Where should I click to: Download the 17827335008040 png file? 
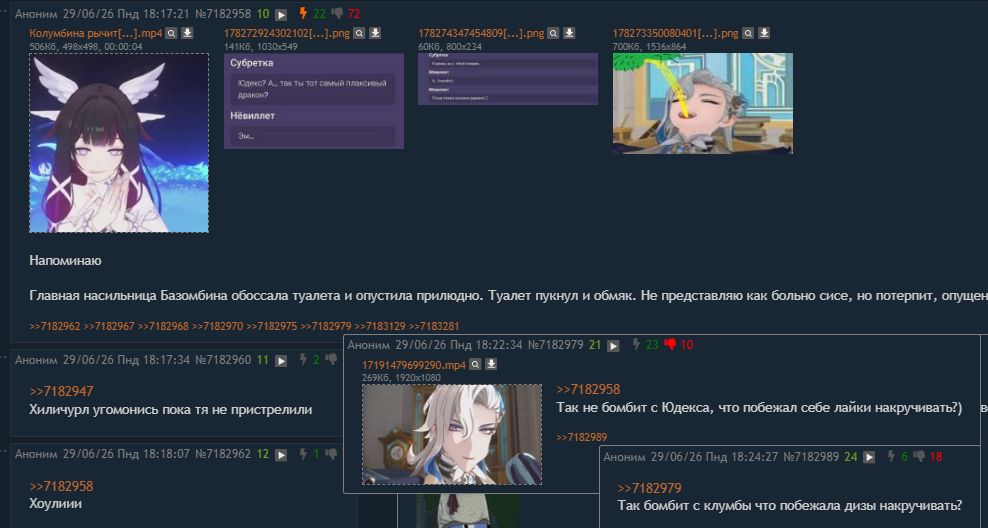(x=764, y=33)
